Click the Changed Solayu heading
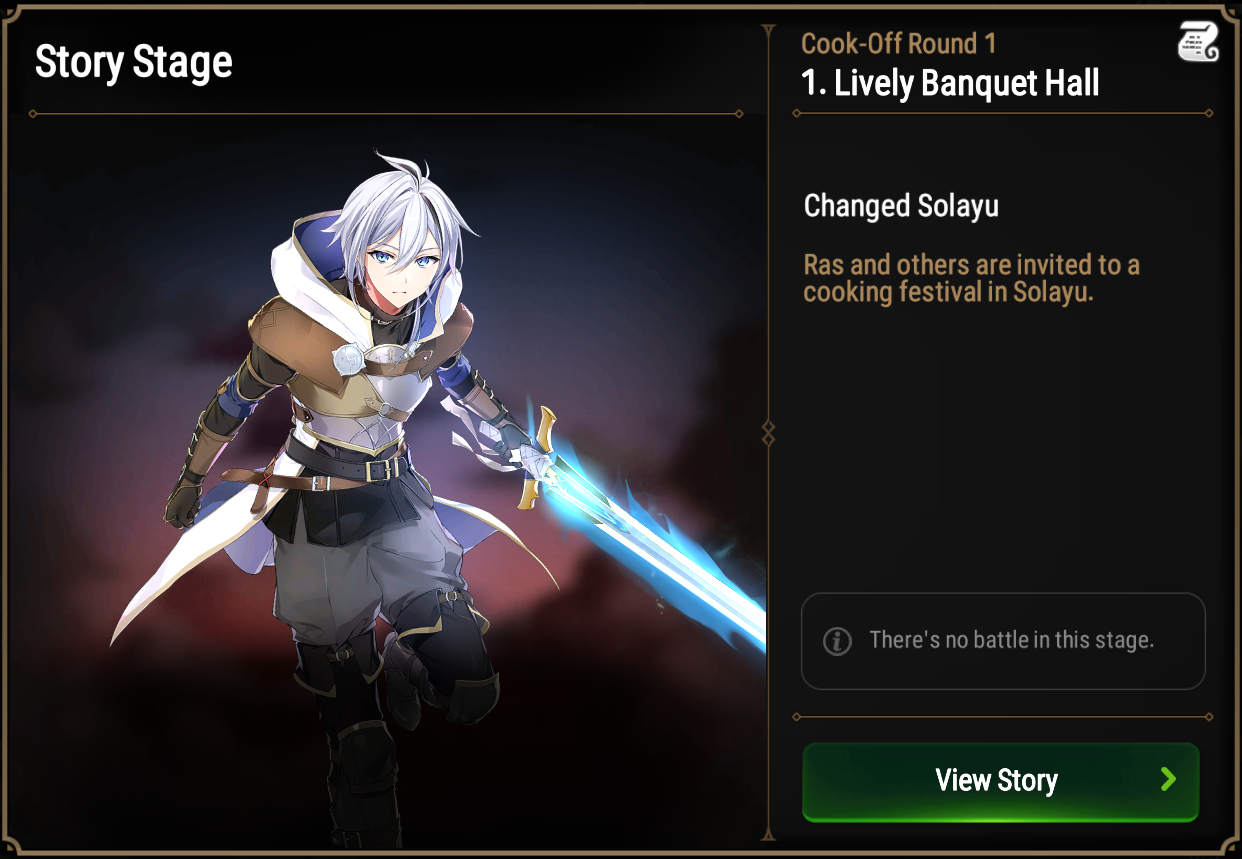 (x=901, y=206)
